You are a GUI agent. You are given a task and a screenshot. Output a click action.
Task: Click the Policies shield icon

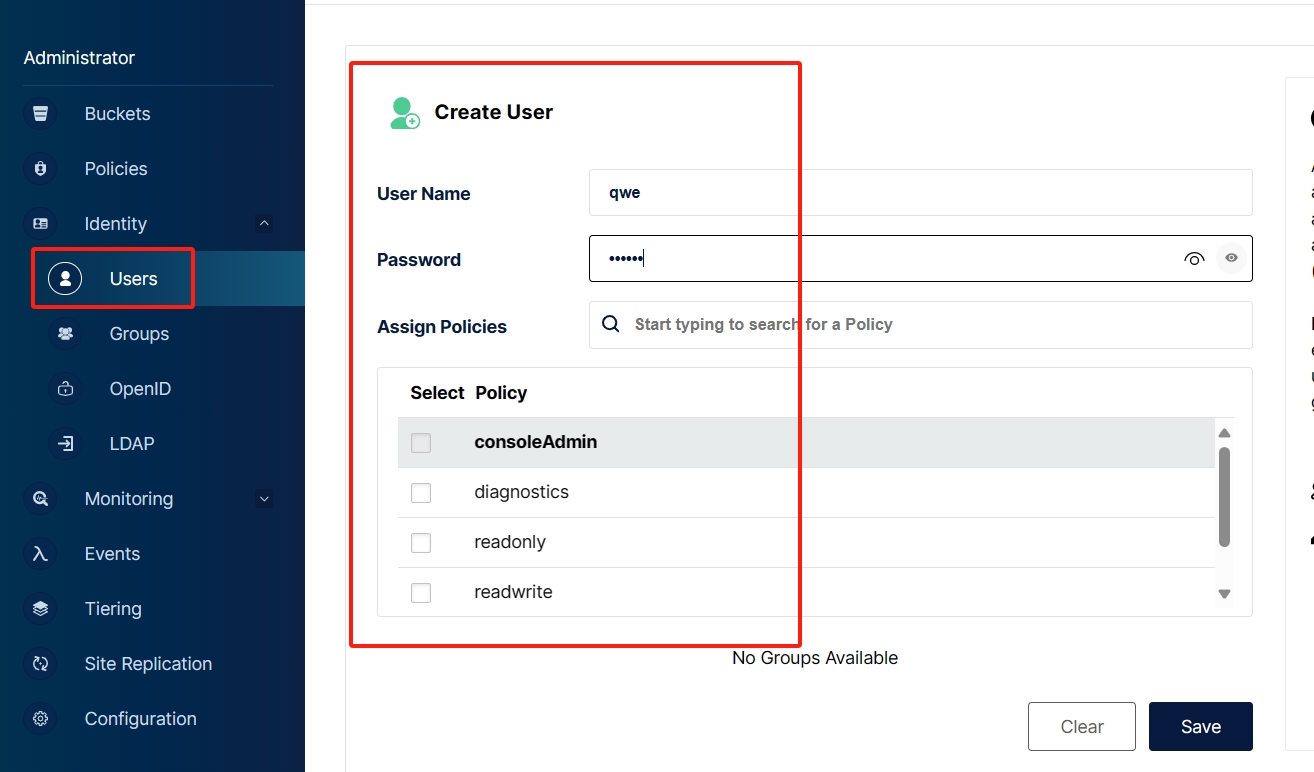coord(40,169)
